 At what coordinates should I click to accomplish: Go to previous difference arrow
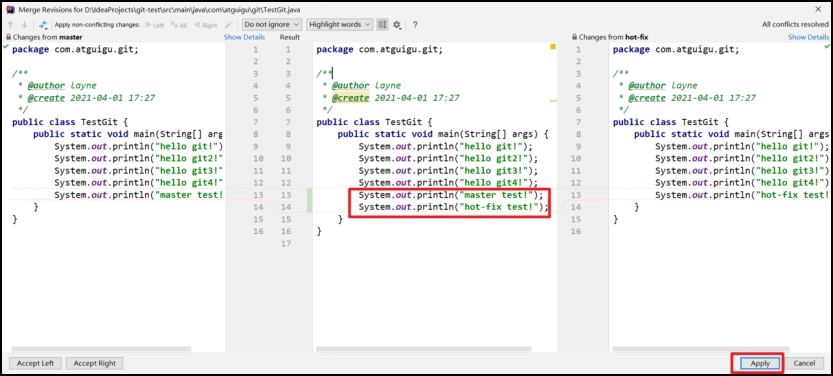[10, 25]
